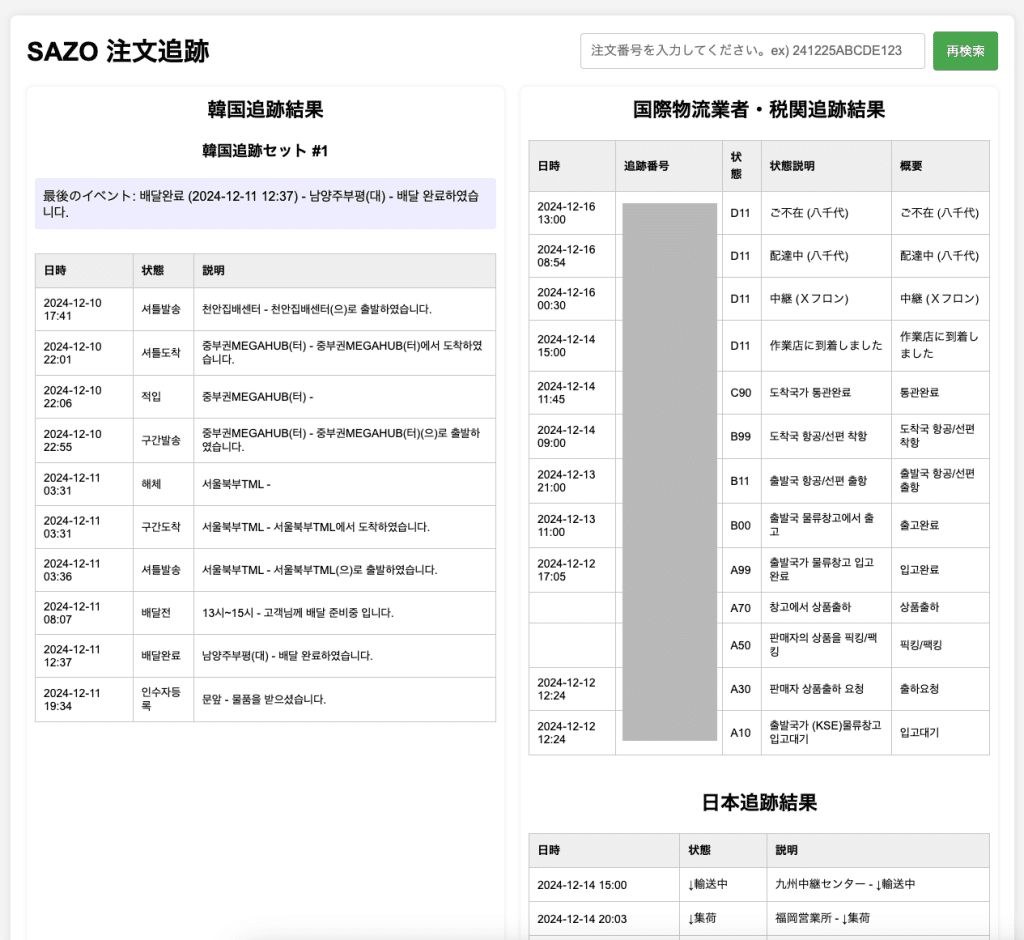Click the order number input field
Screen dimensions: 1024x940
751,51
